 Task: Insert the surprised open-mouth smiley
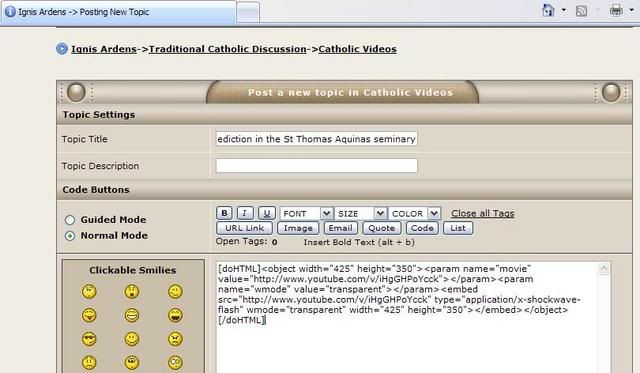pyautogui.click(x=131, y=291)
